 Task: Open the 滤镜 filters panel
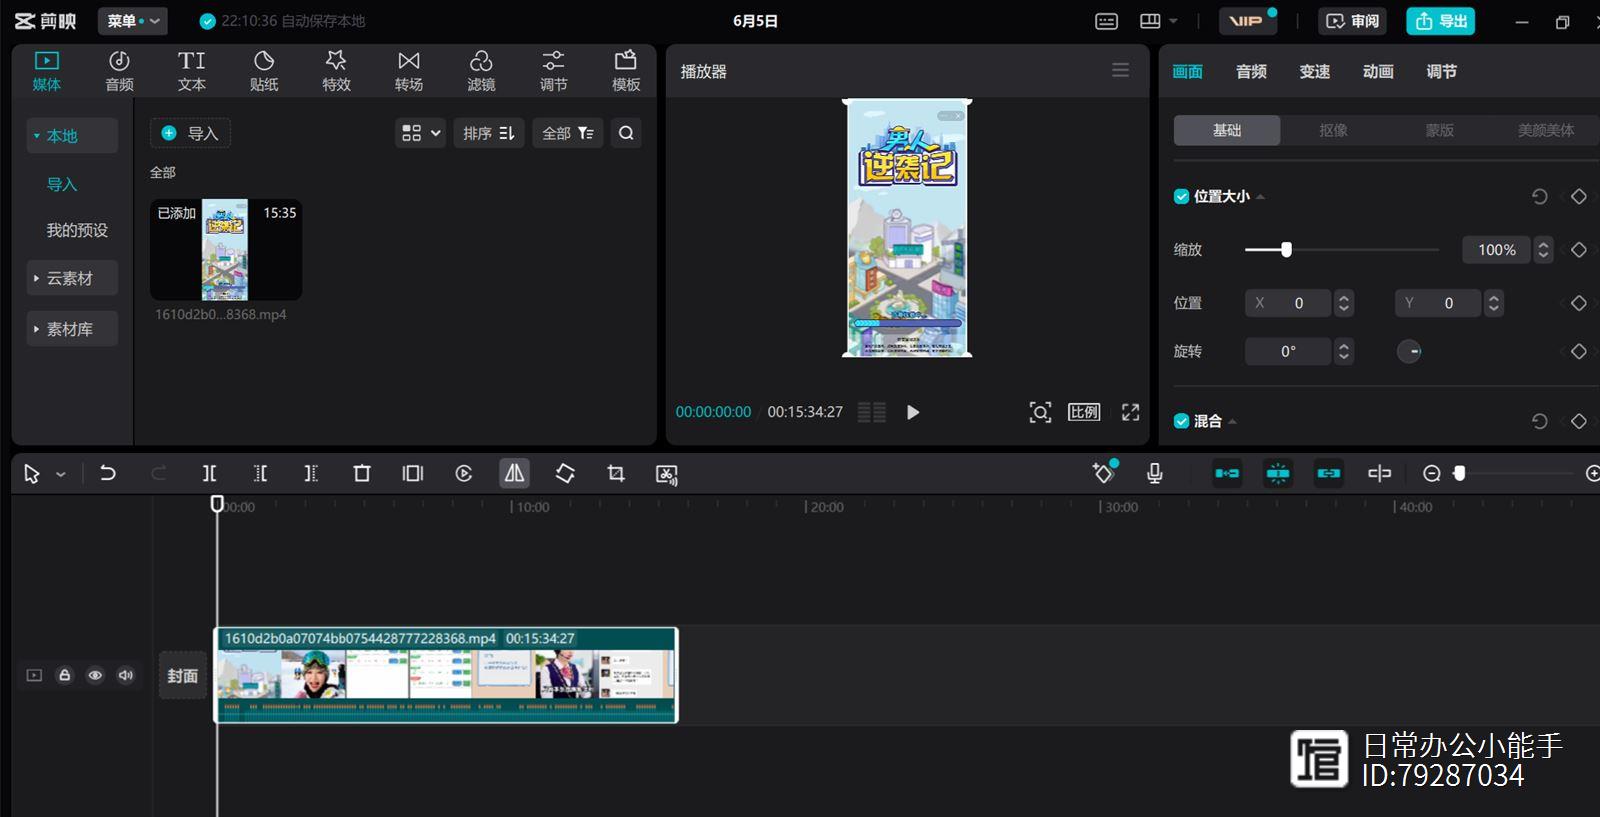(481, 71)
